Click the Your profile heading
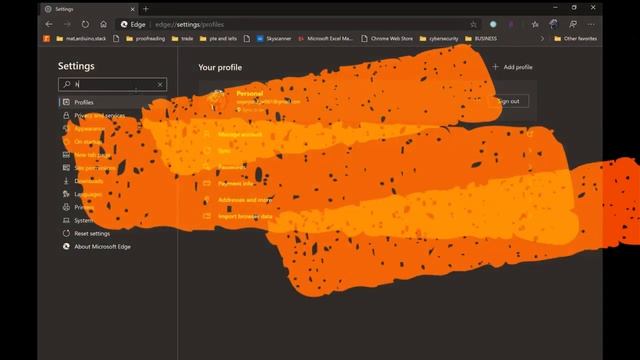The height and width of the screenshot is (360, 640). click(x=220, y=67)
